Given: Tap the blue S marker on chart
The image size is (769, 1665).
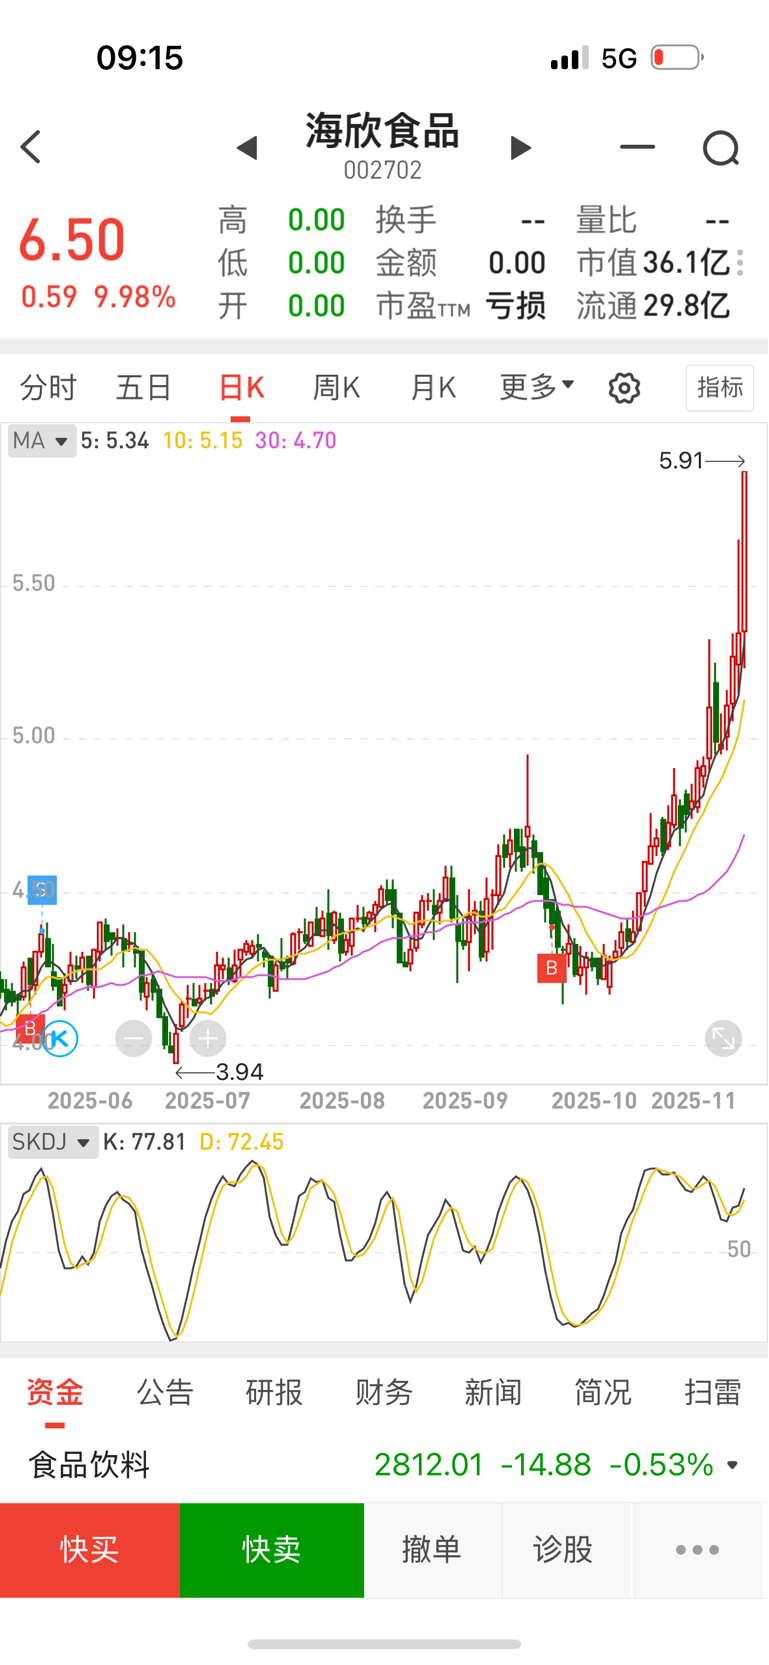Looking at the screenshot, I should click(41, 889).
